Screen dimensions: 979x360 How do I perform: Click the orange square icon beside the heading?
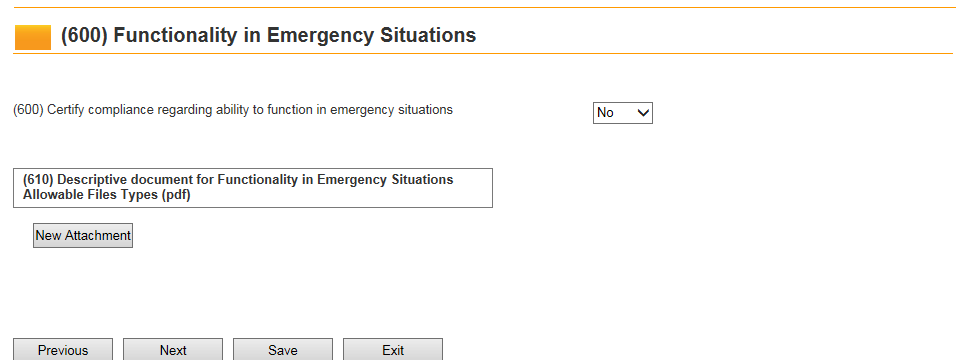point(32,37)
